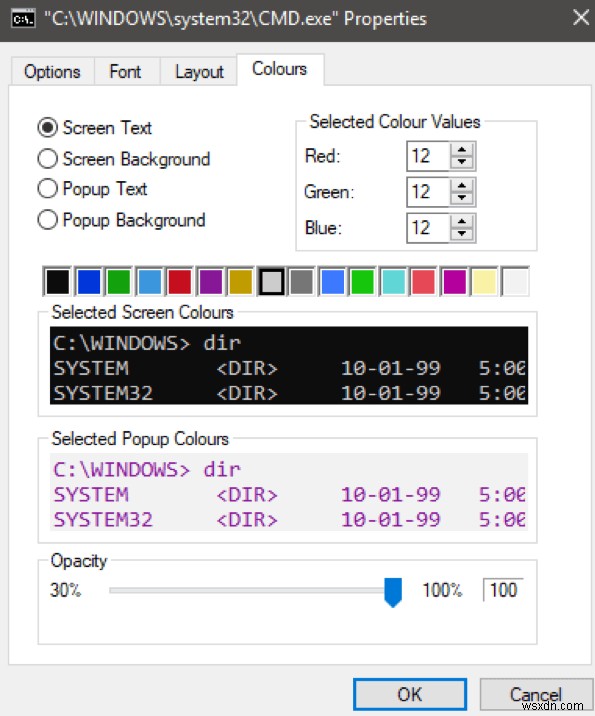Click the Cancel button
This screenshot has width=595, height=716.
coord(536,694)
